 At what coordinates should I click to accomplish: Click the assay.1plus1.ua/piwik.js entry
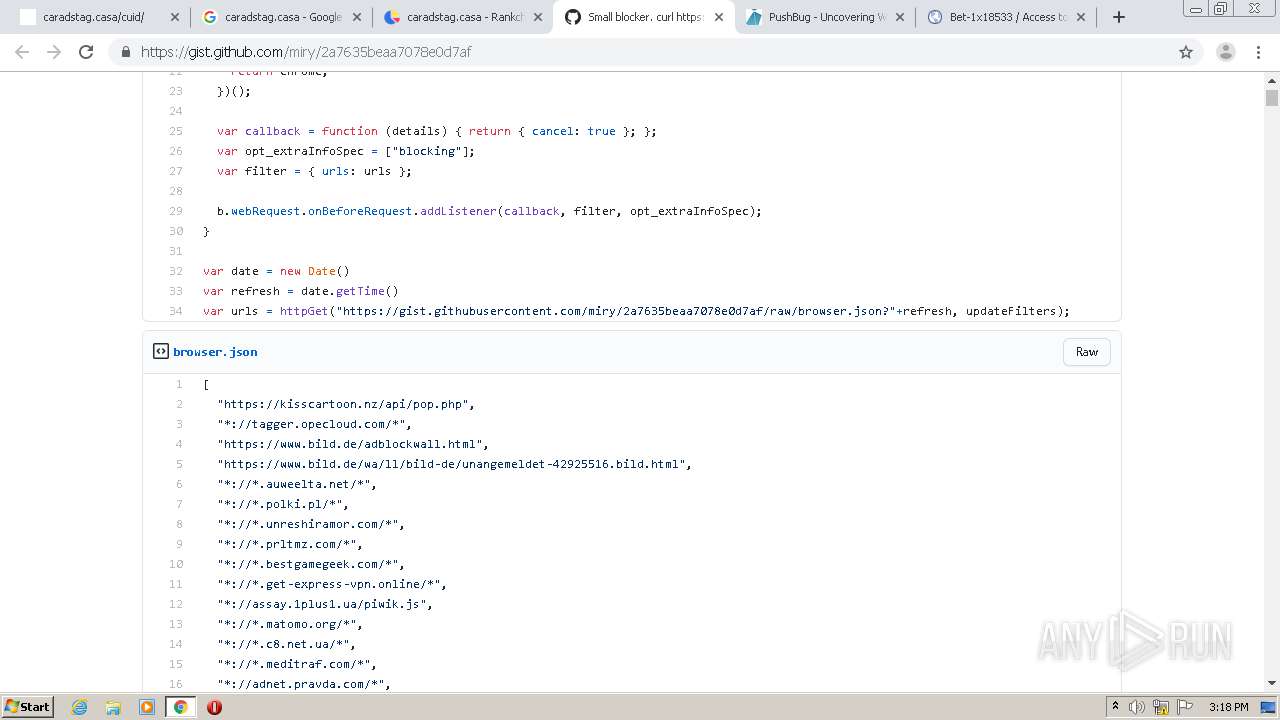pyautogui.click(x=324, y=604)
